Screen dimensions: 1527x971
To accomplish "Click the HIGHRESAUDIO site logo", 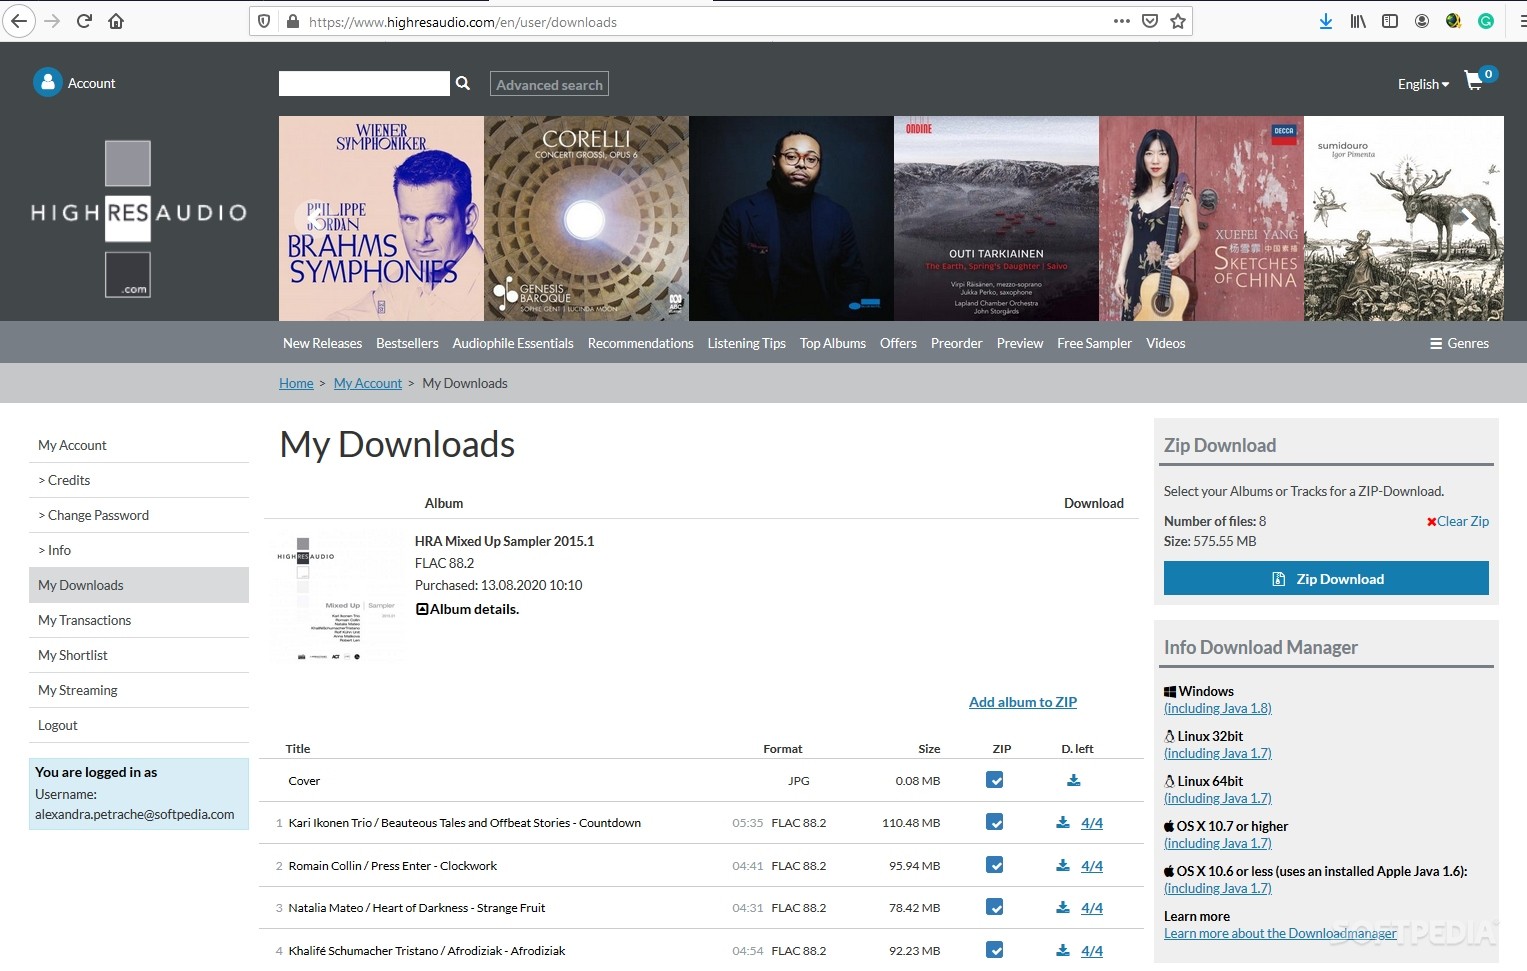I will pyautogui.click(x=139, y=219).
